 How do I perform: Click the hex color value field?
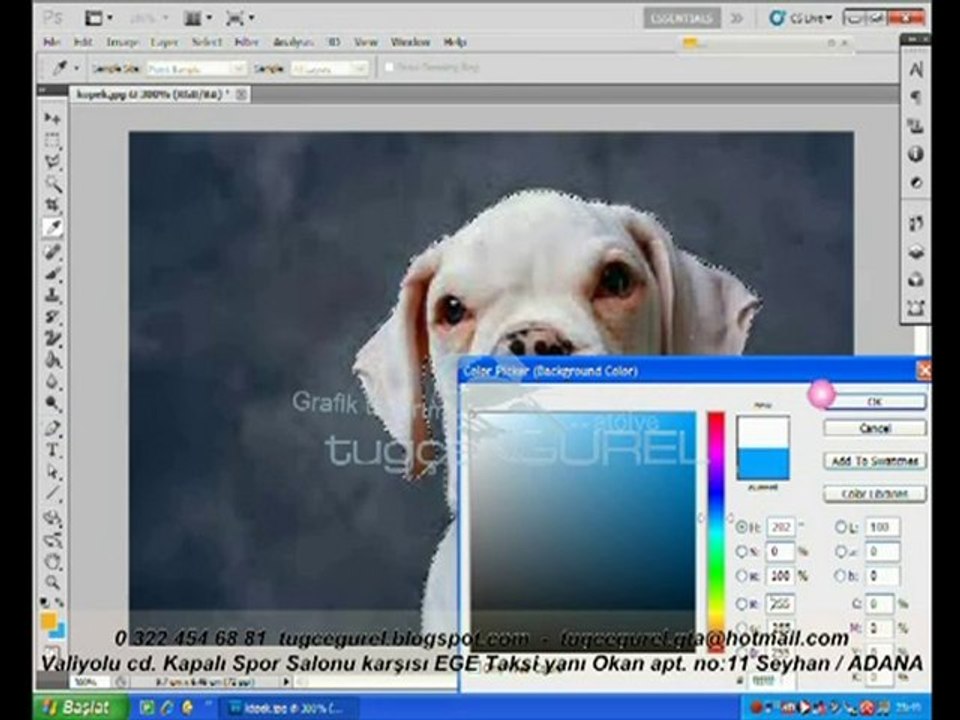coord(771,680)
